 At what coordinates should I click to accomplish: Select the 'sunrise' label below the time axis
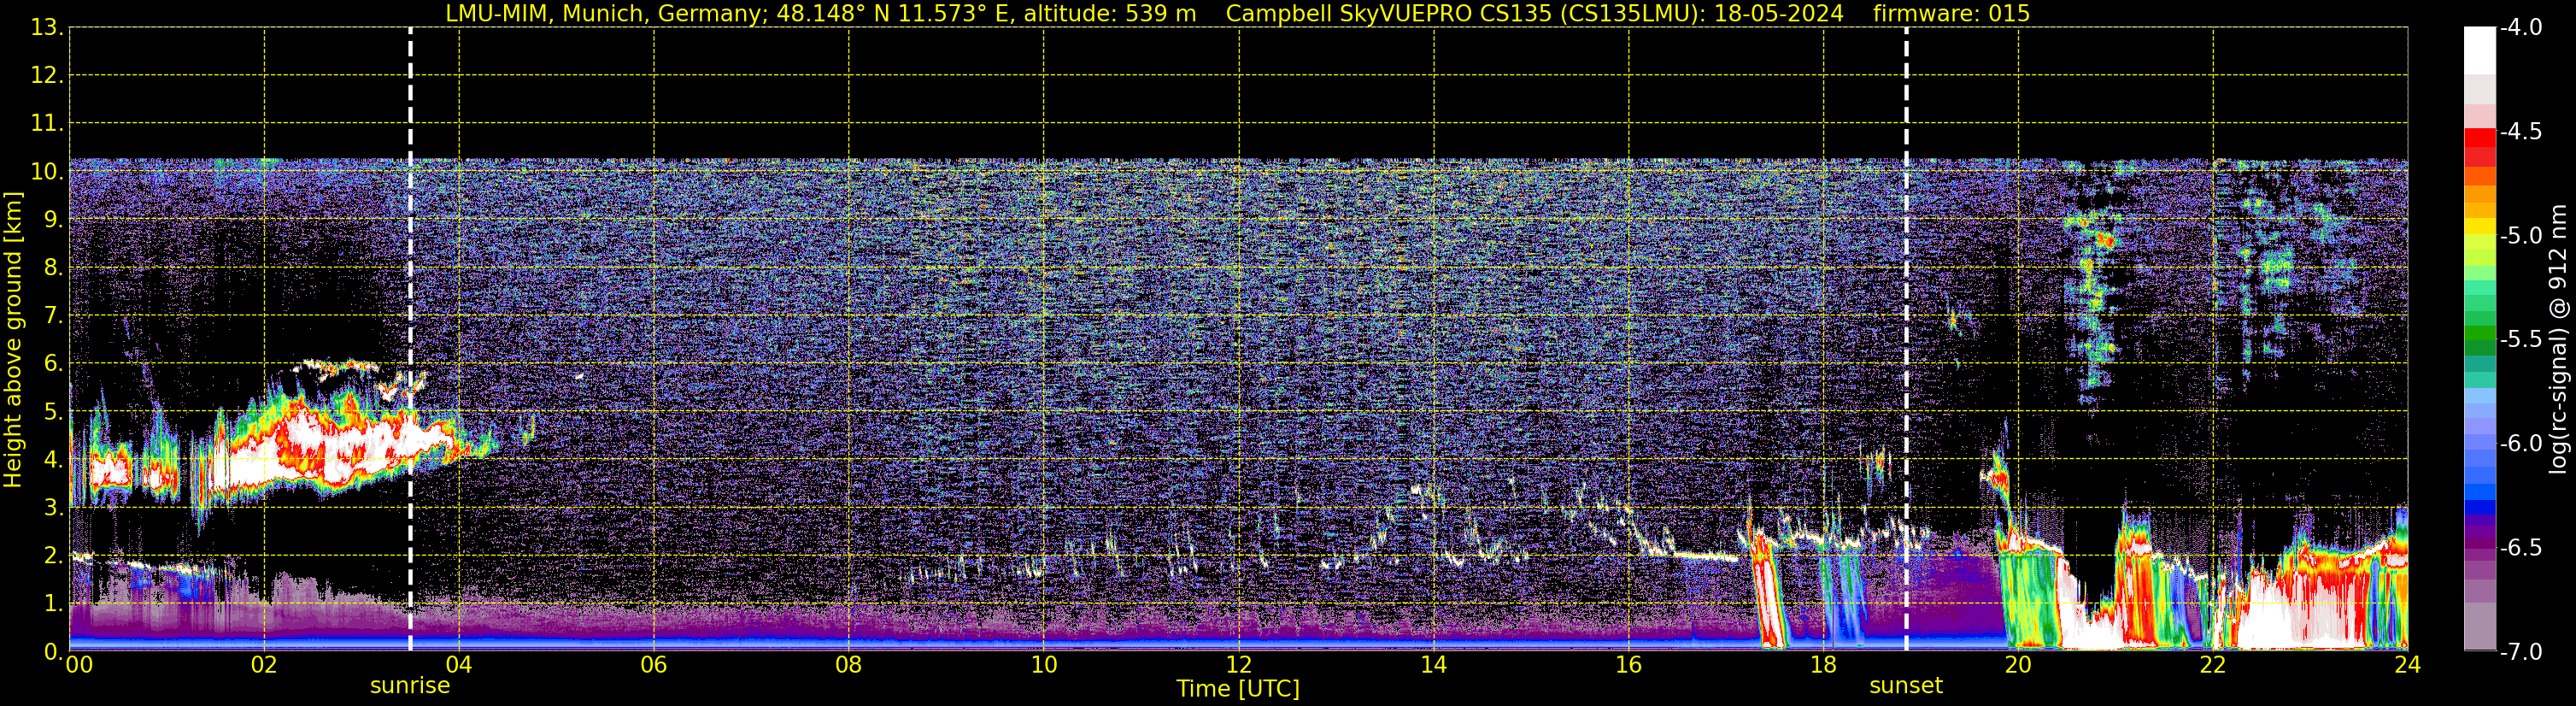coord(410,686)
